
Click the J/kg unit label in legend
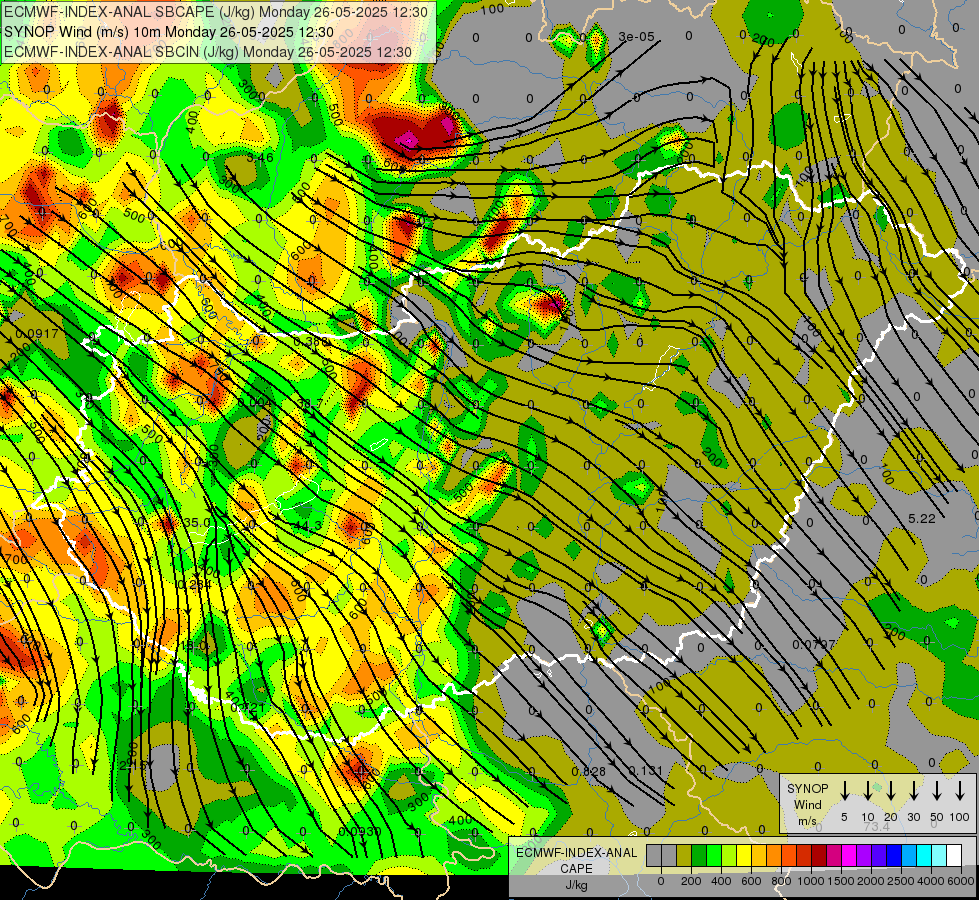click(576, 885)
